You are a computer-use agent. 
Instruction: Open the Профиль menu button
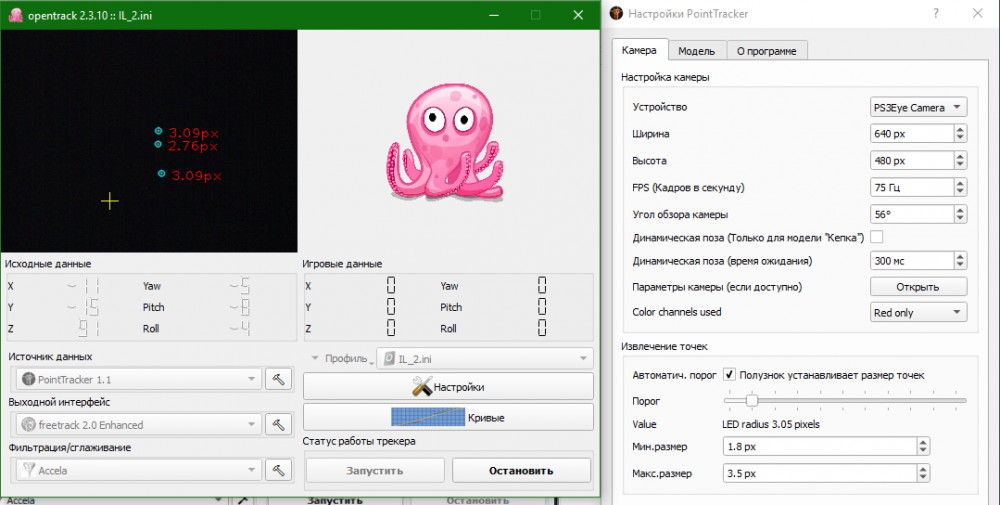(338, 358)
